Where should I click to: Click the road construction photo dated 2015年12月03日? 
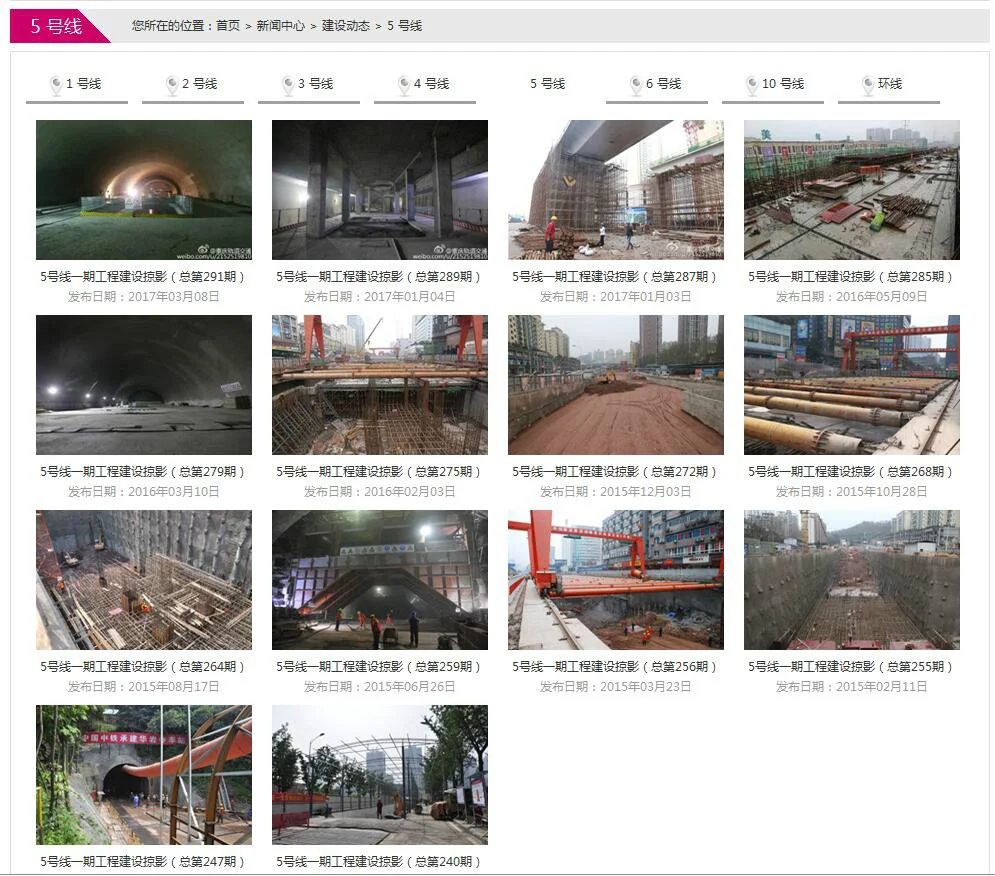pos(615,384)
